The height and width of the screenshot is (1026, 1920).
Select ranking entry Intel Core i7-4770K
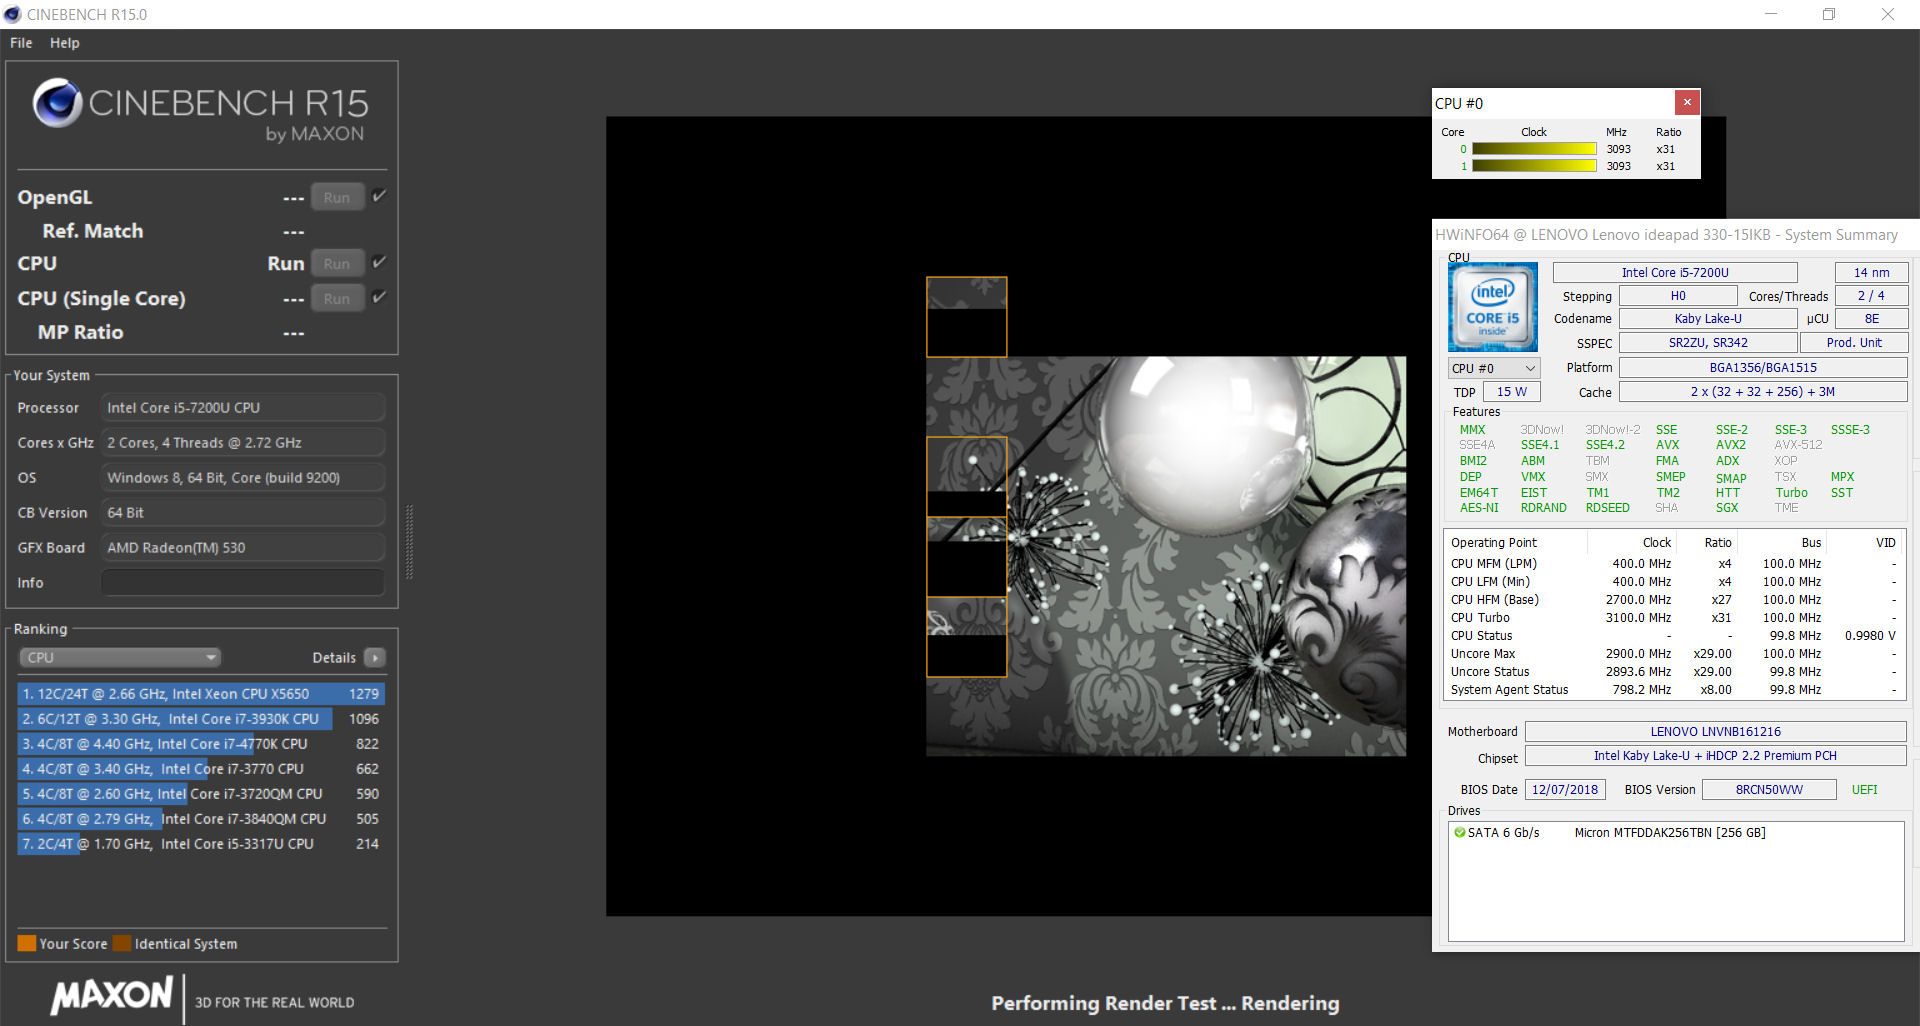201,743
